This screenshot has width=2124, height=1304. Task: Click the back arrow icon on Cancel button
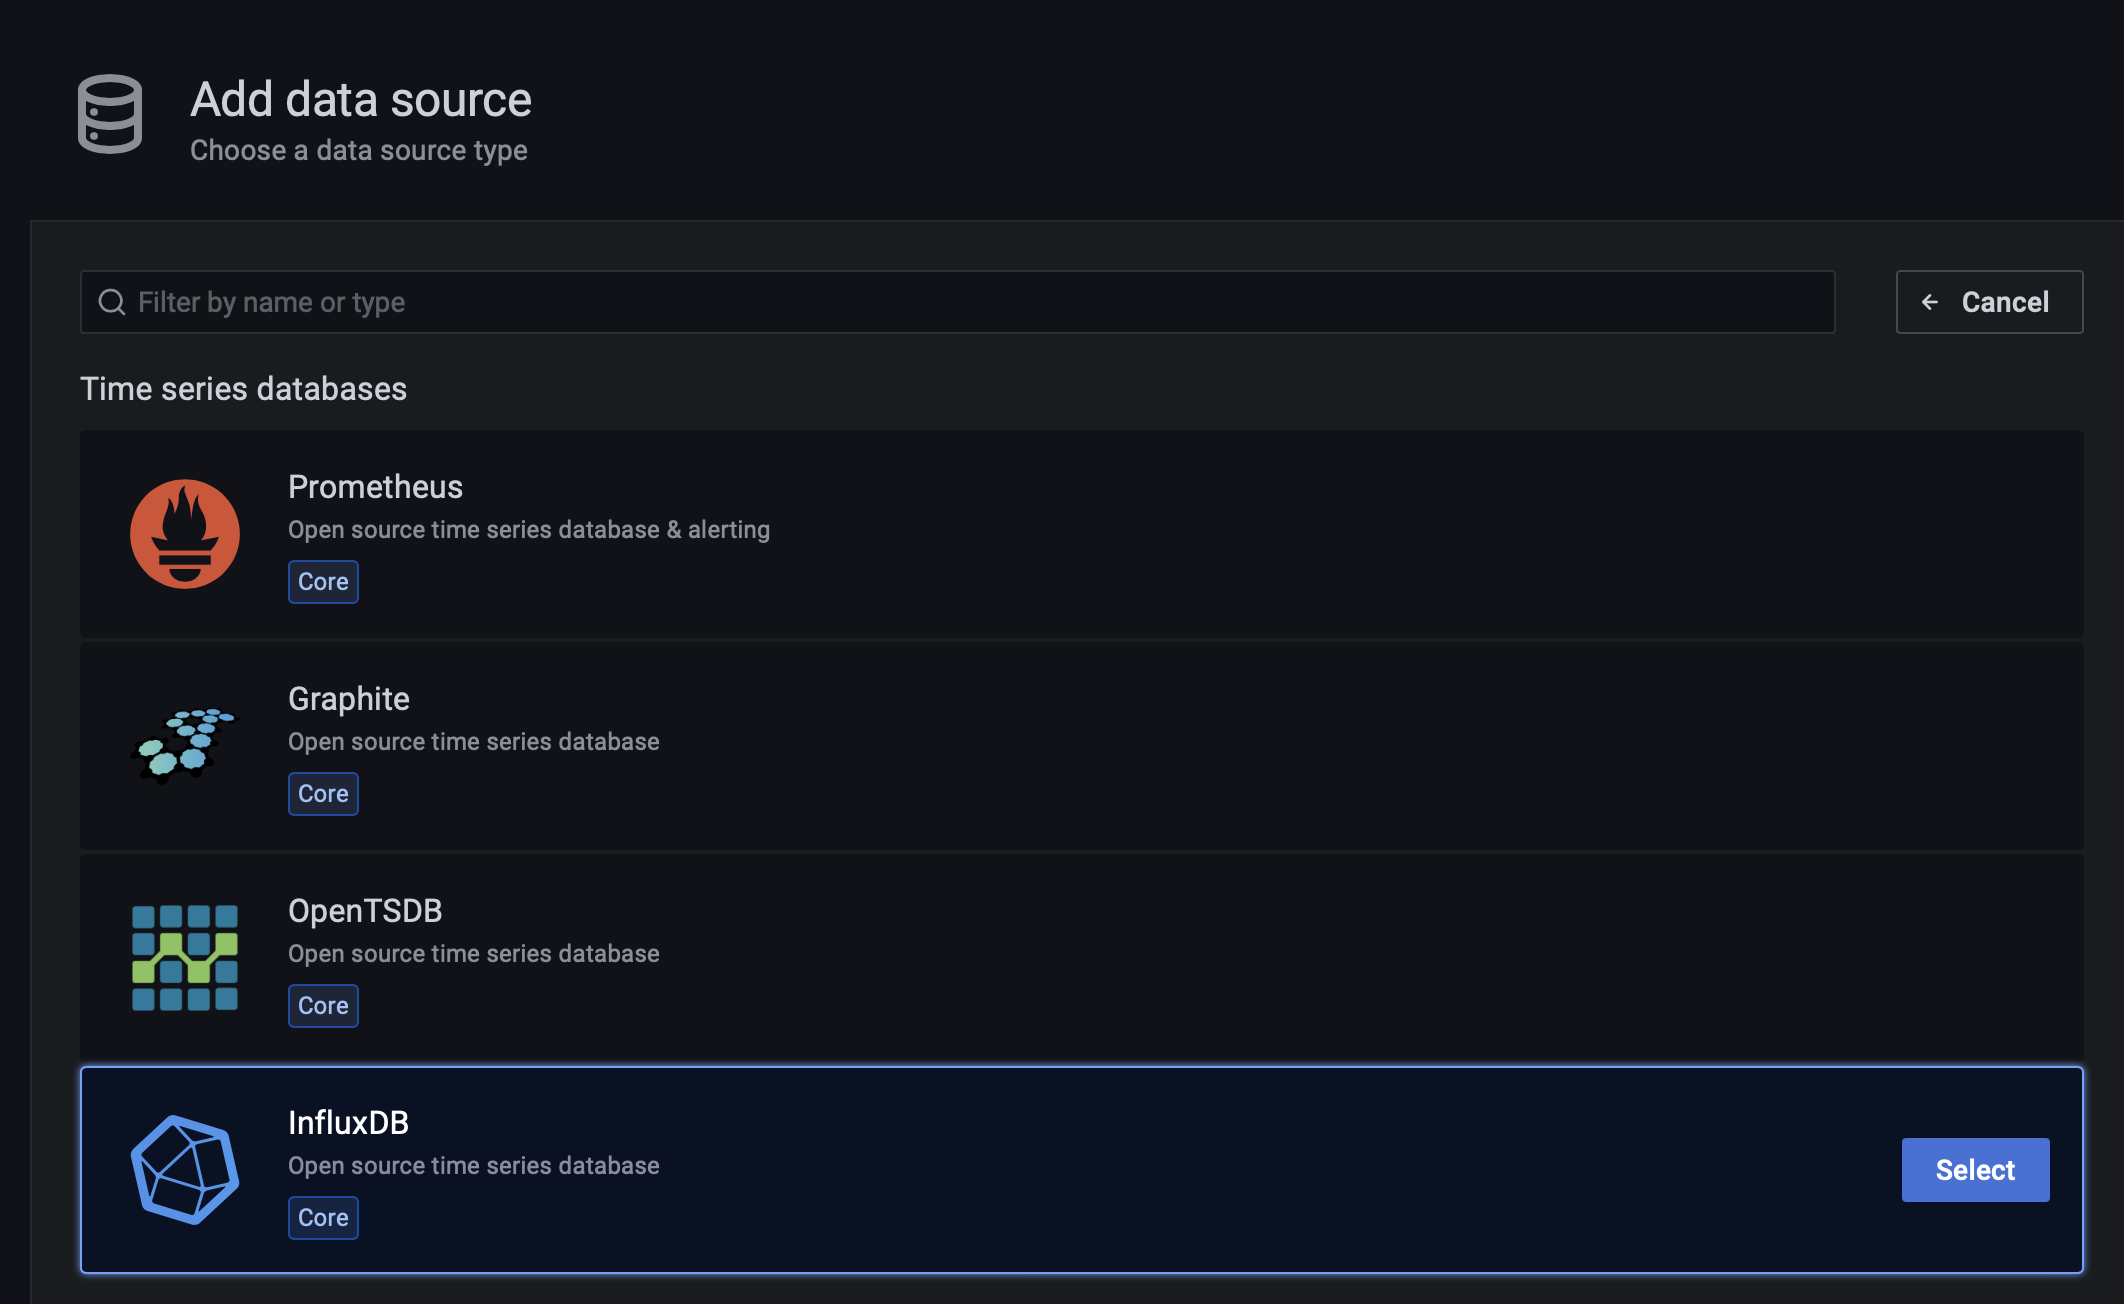1930,302
